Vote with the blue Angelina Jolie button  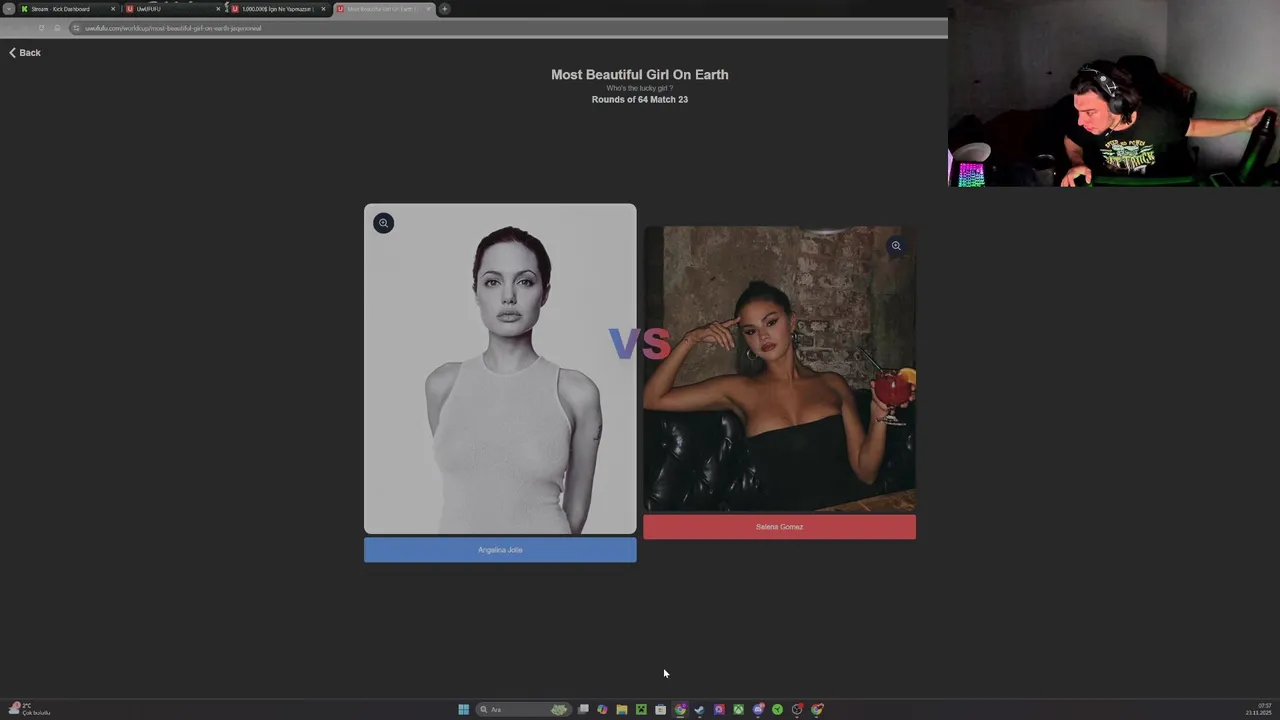[x=500, y=550]
